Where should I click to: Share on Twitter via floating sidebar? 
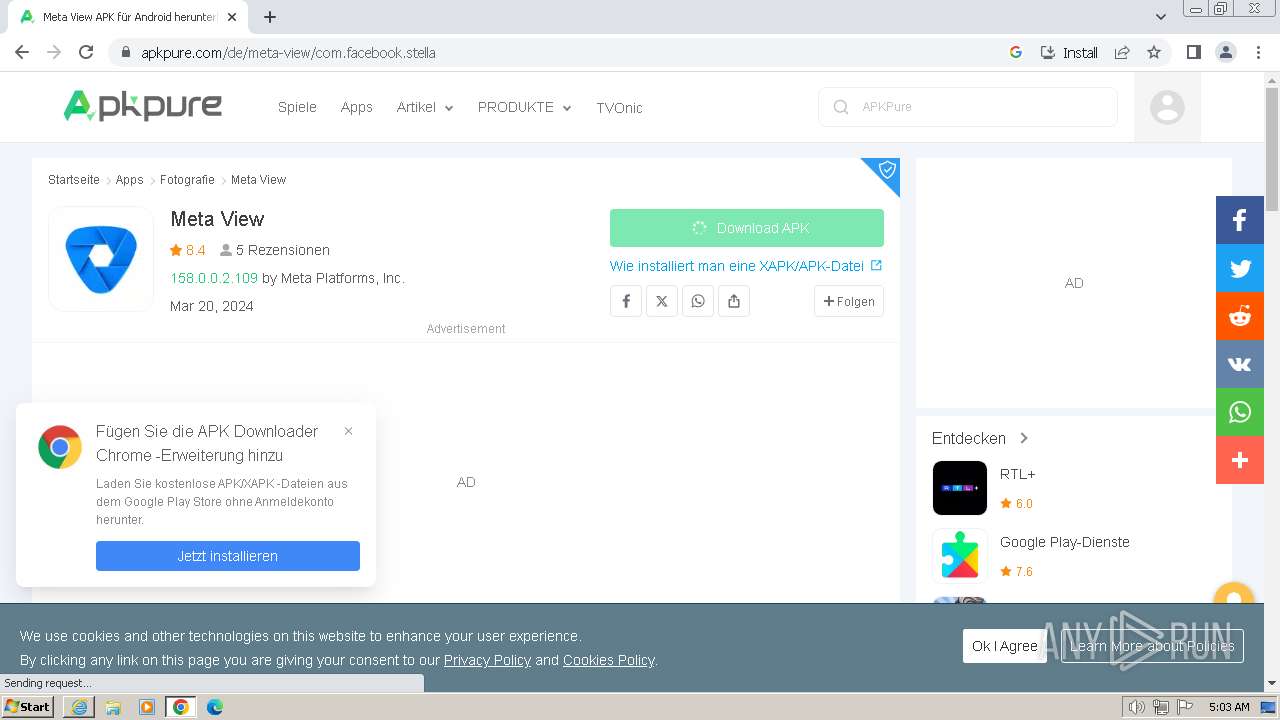pos(1240,268)
